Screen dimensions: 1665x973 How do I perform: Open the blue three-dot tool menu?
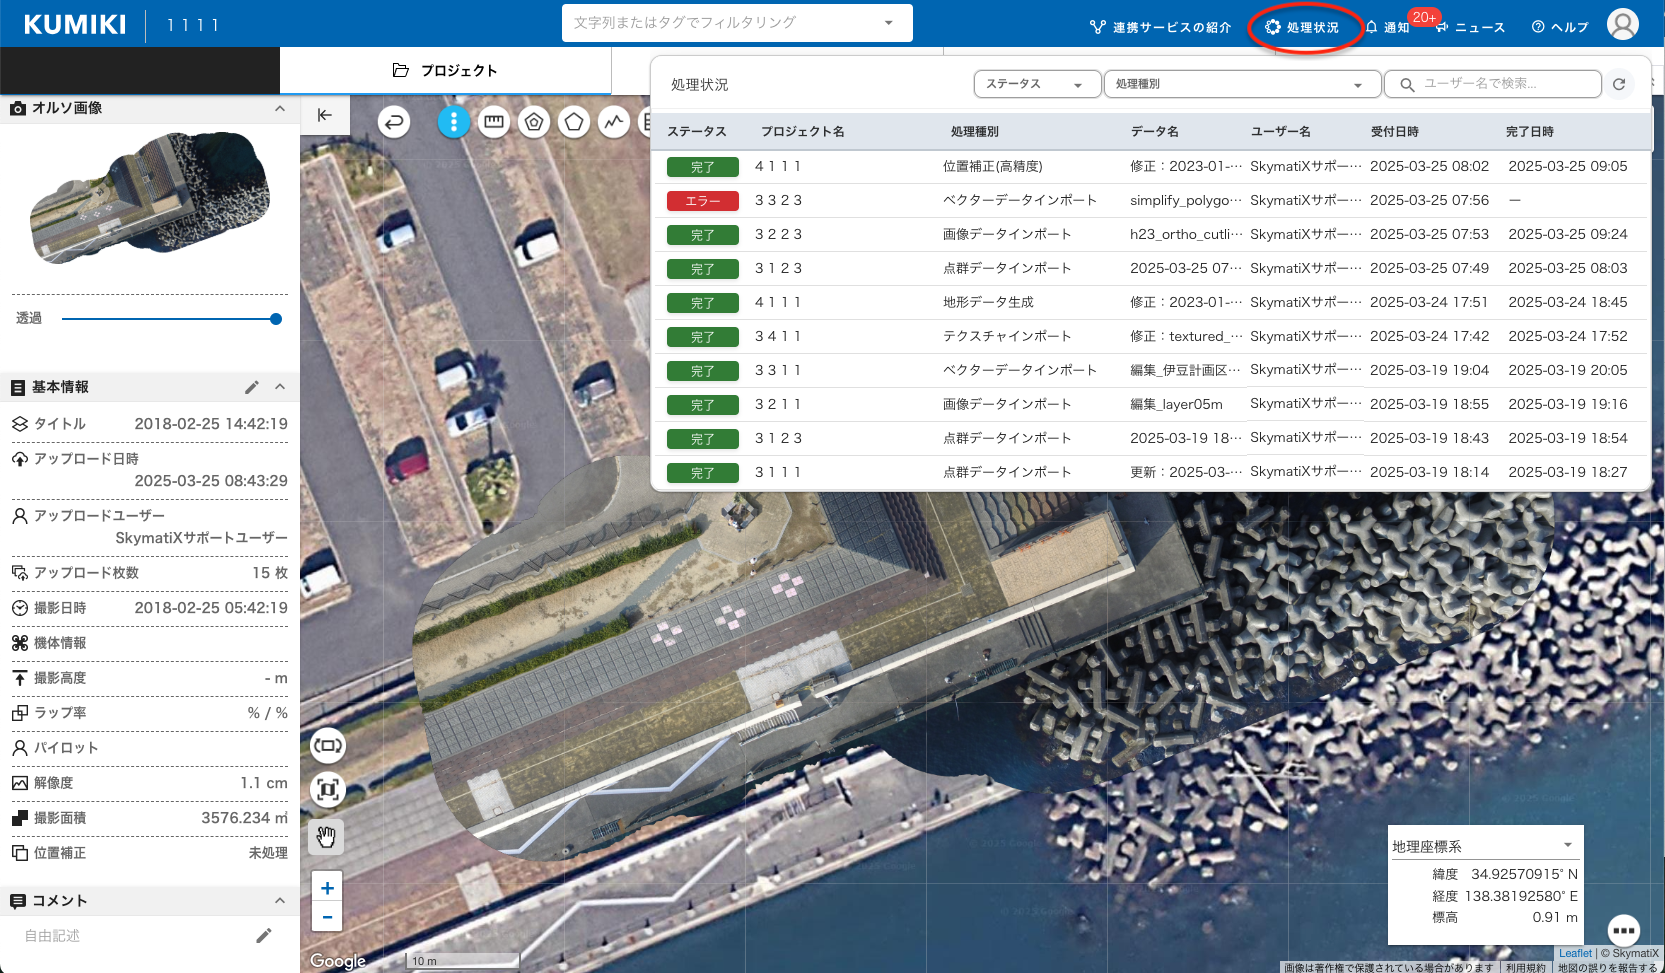click(x=453, y=122)
